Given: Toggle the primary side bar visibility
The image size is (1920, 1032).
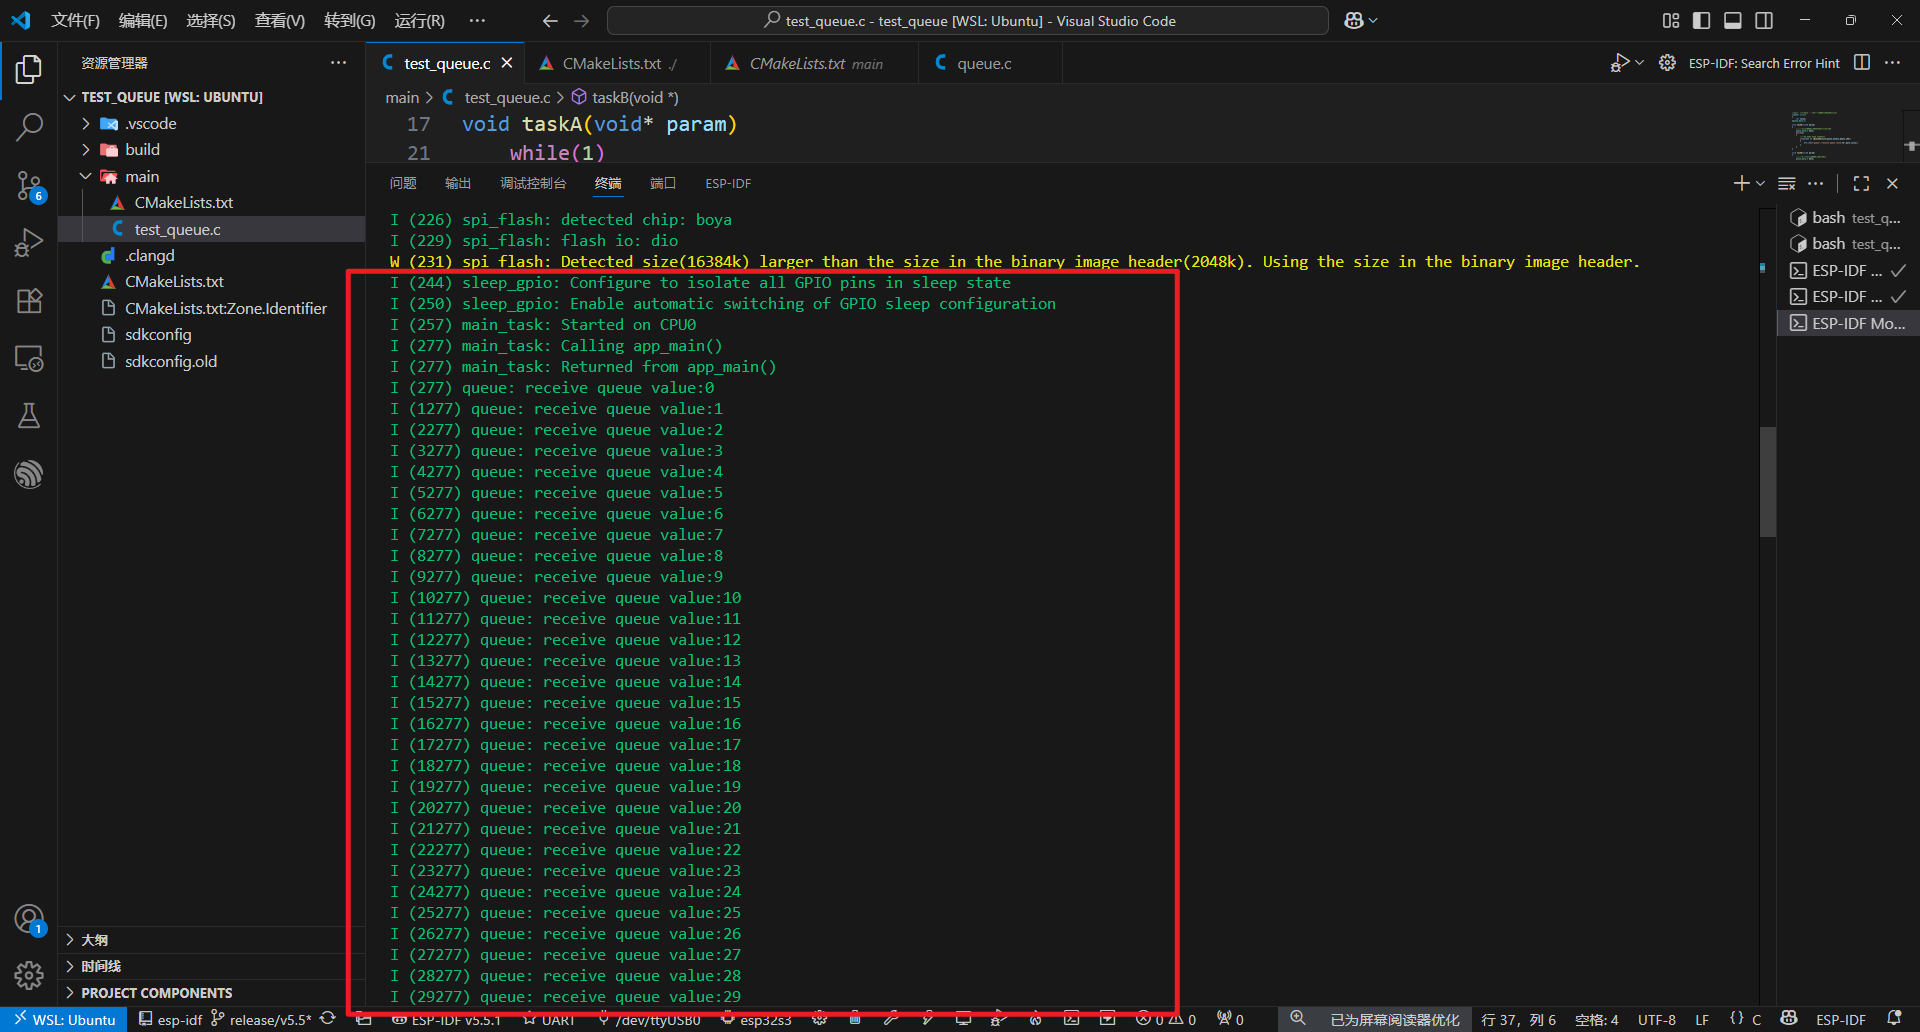Looking at the screenshot, I should (1702, 20).
